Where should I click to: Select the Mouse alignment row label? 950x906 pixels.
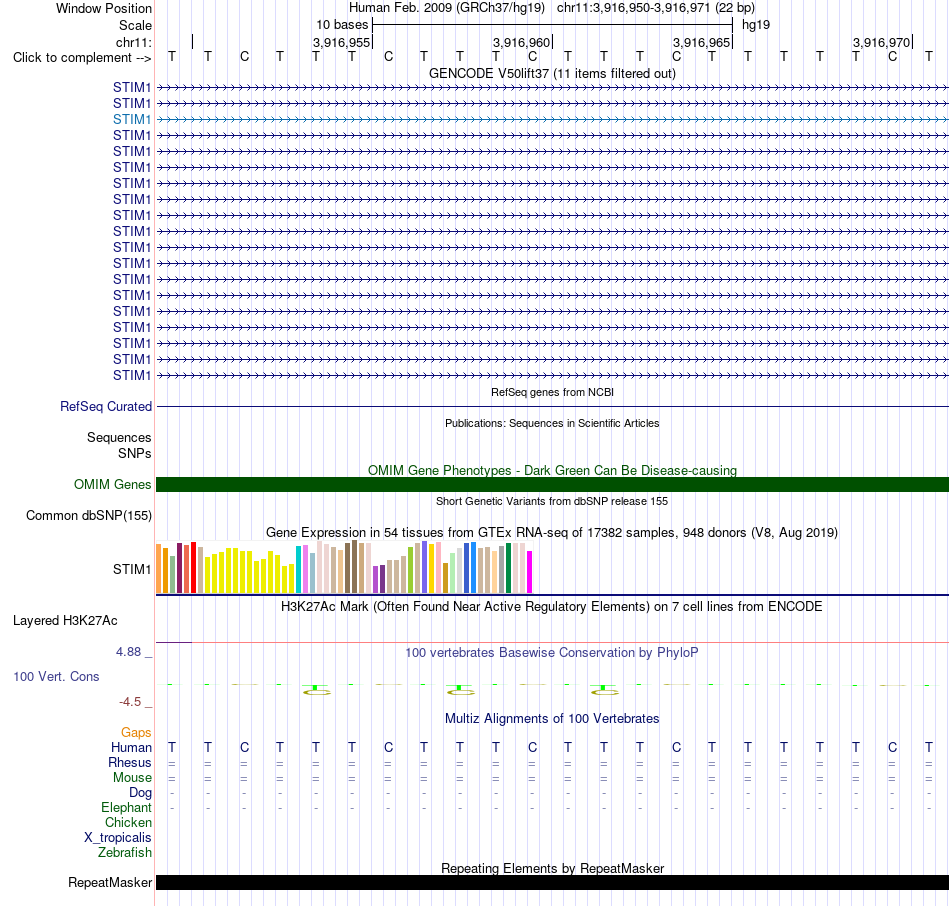[132, 778]
